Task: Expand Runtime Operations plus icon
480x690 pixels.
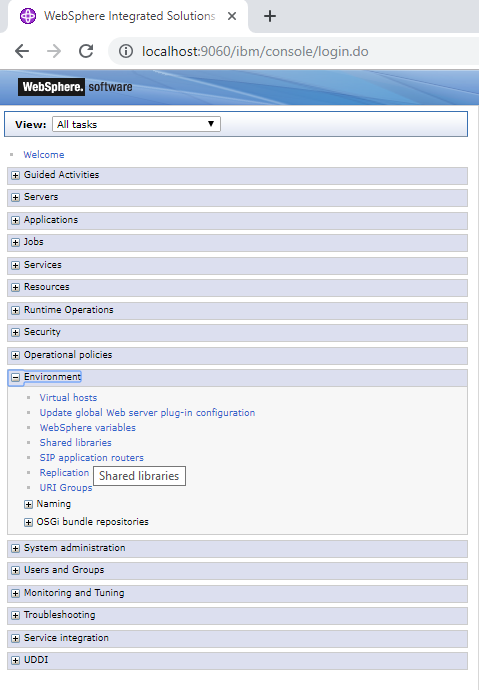Action: [x=15, y=310]
